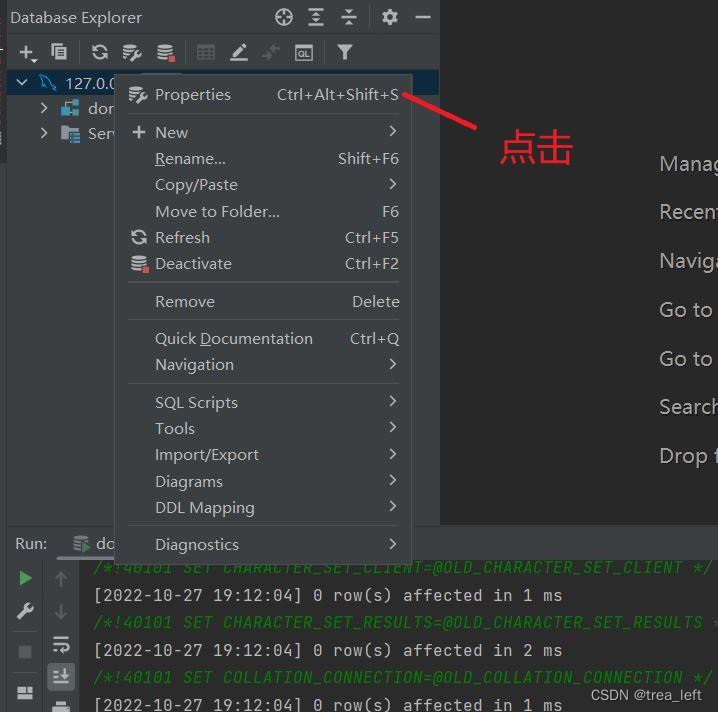Click the down arrow in Run panel

(x=61, y=611)
